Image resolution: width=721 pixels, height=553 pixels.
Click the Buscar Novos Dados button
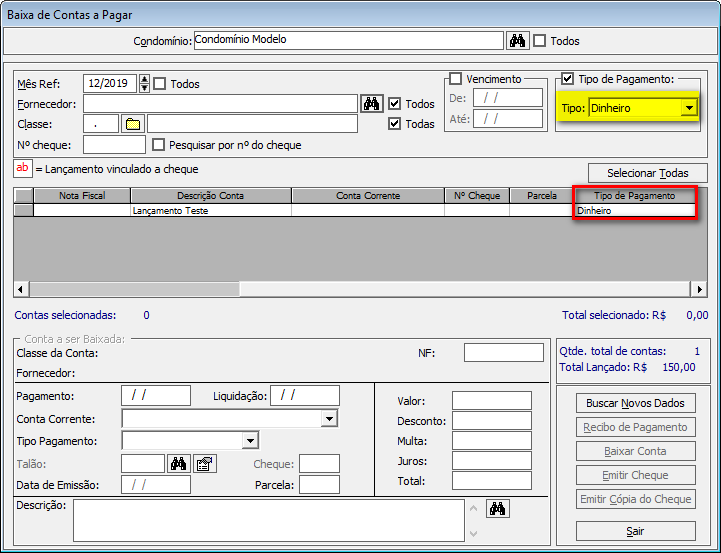pyautogui.click(x=635, y=403)
